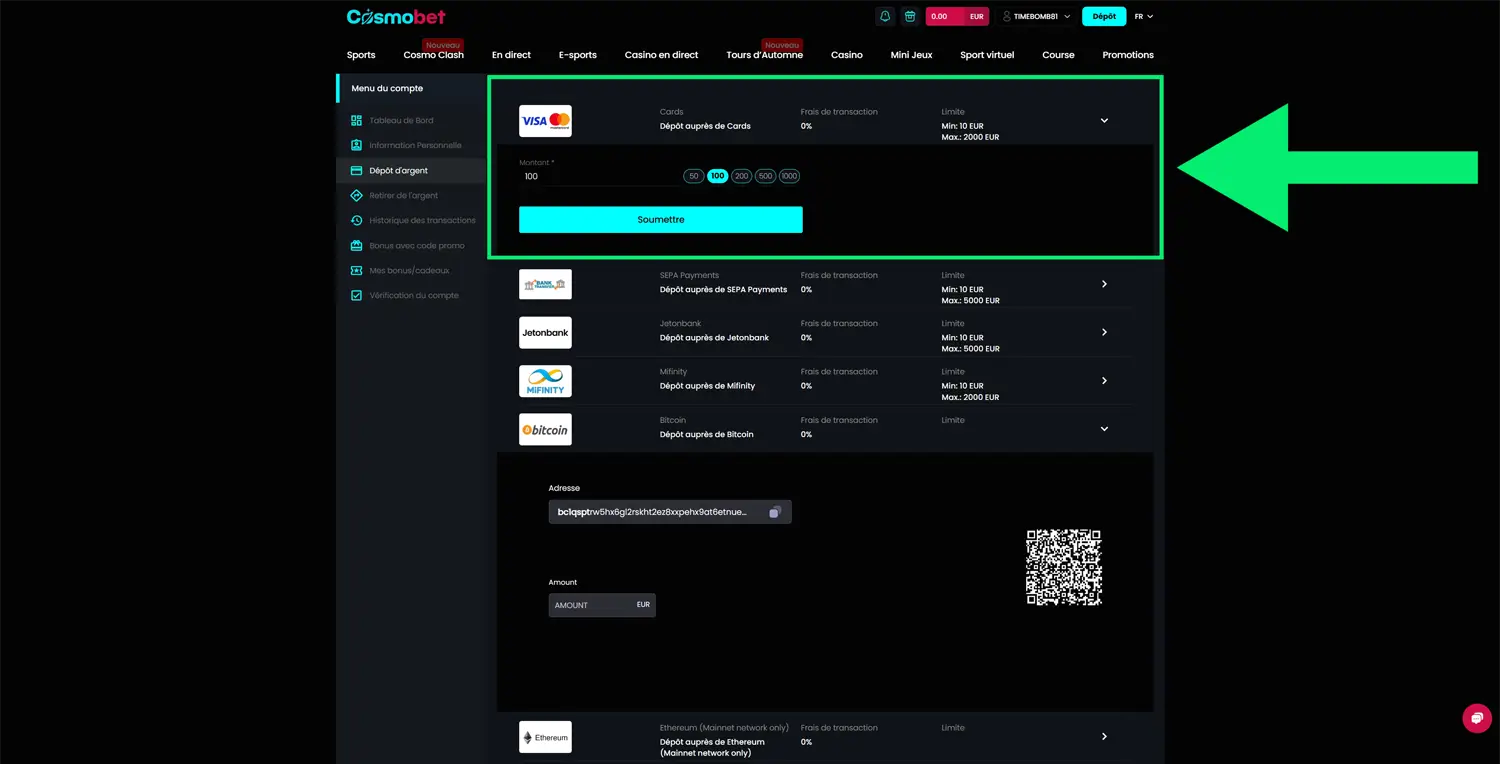Image resolution: width=1500 pixels, height=764 pixels.
Task: Click the Mifinity payment logo
Action: [545, 381]
